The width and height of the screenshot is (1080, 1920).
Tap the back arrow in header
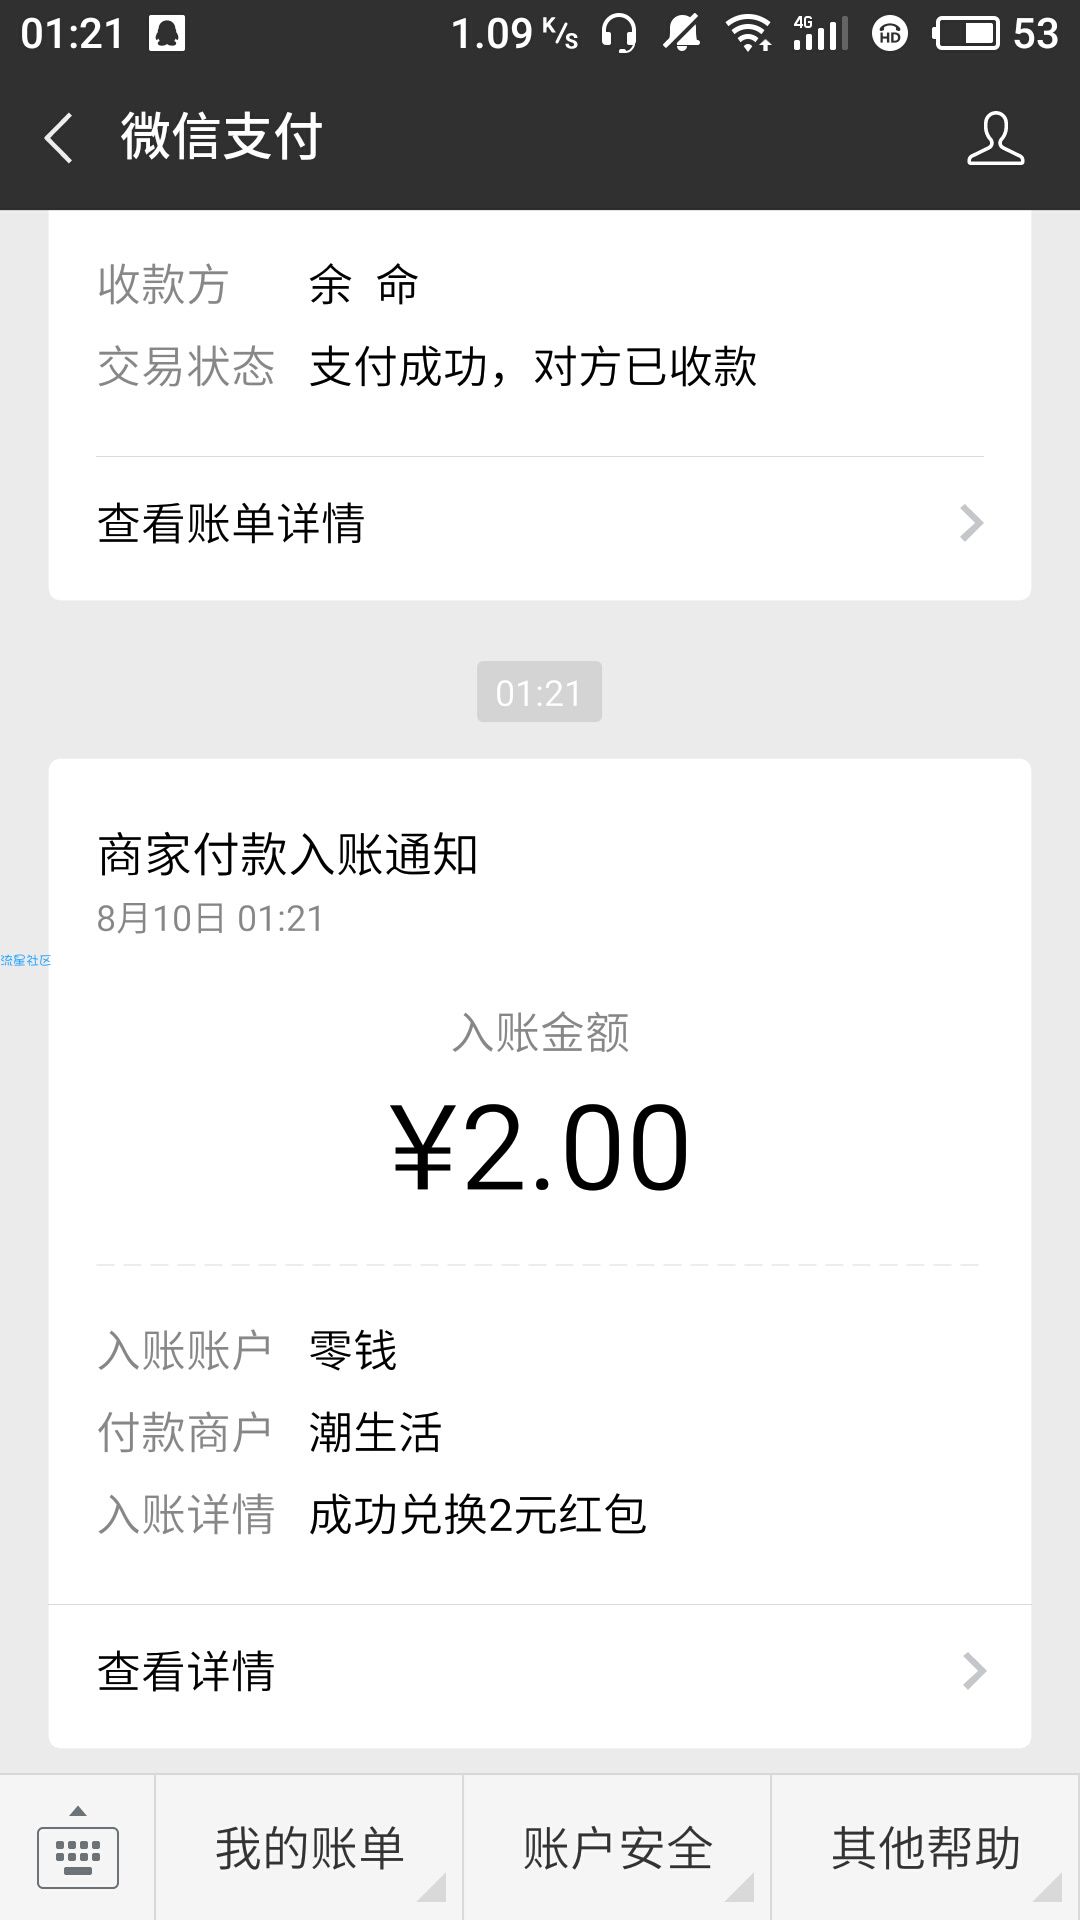click(58, 138)
